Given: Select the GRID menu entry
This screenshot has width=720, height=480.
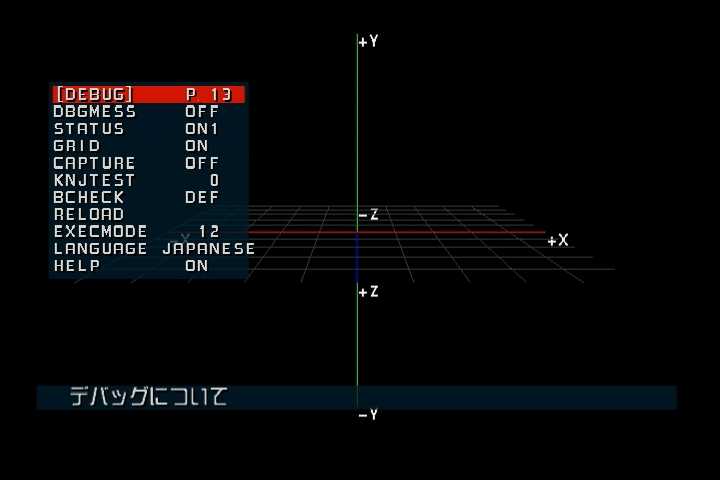Looking at the screenshot, I should point(77,146).
